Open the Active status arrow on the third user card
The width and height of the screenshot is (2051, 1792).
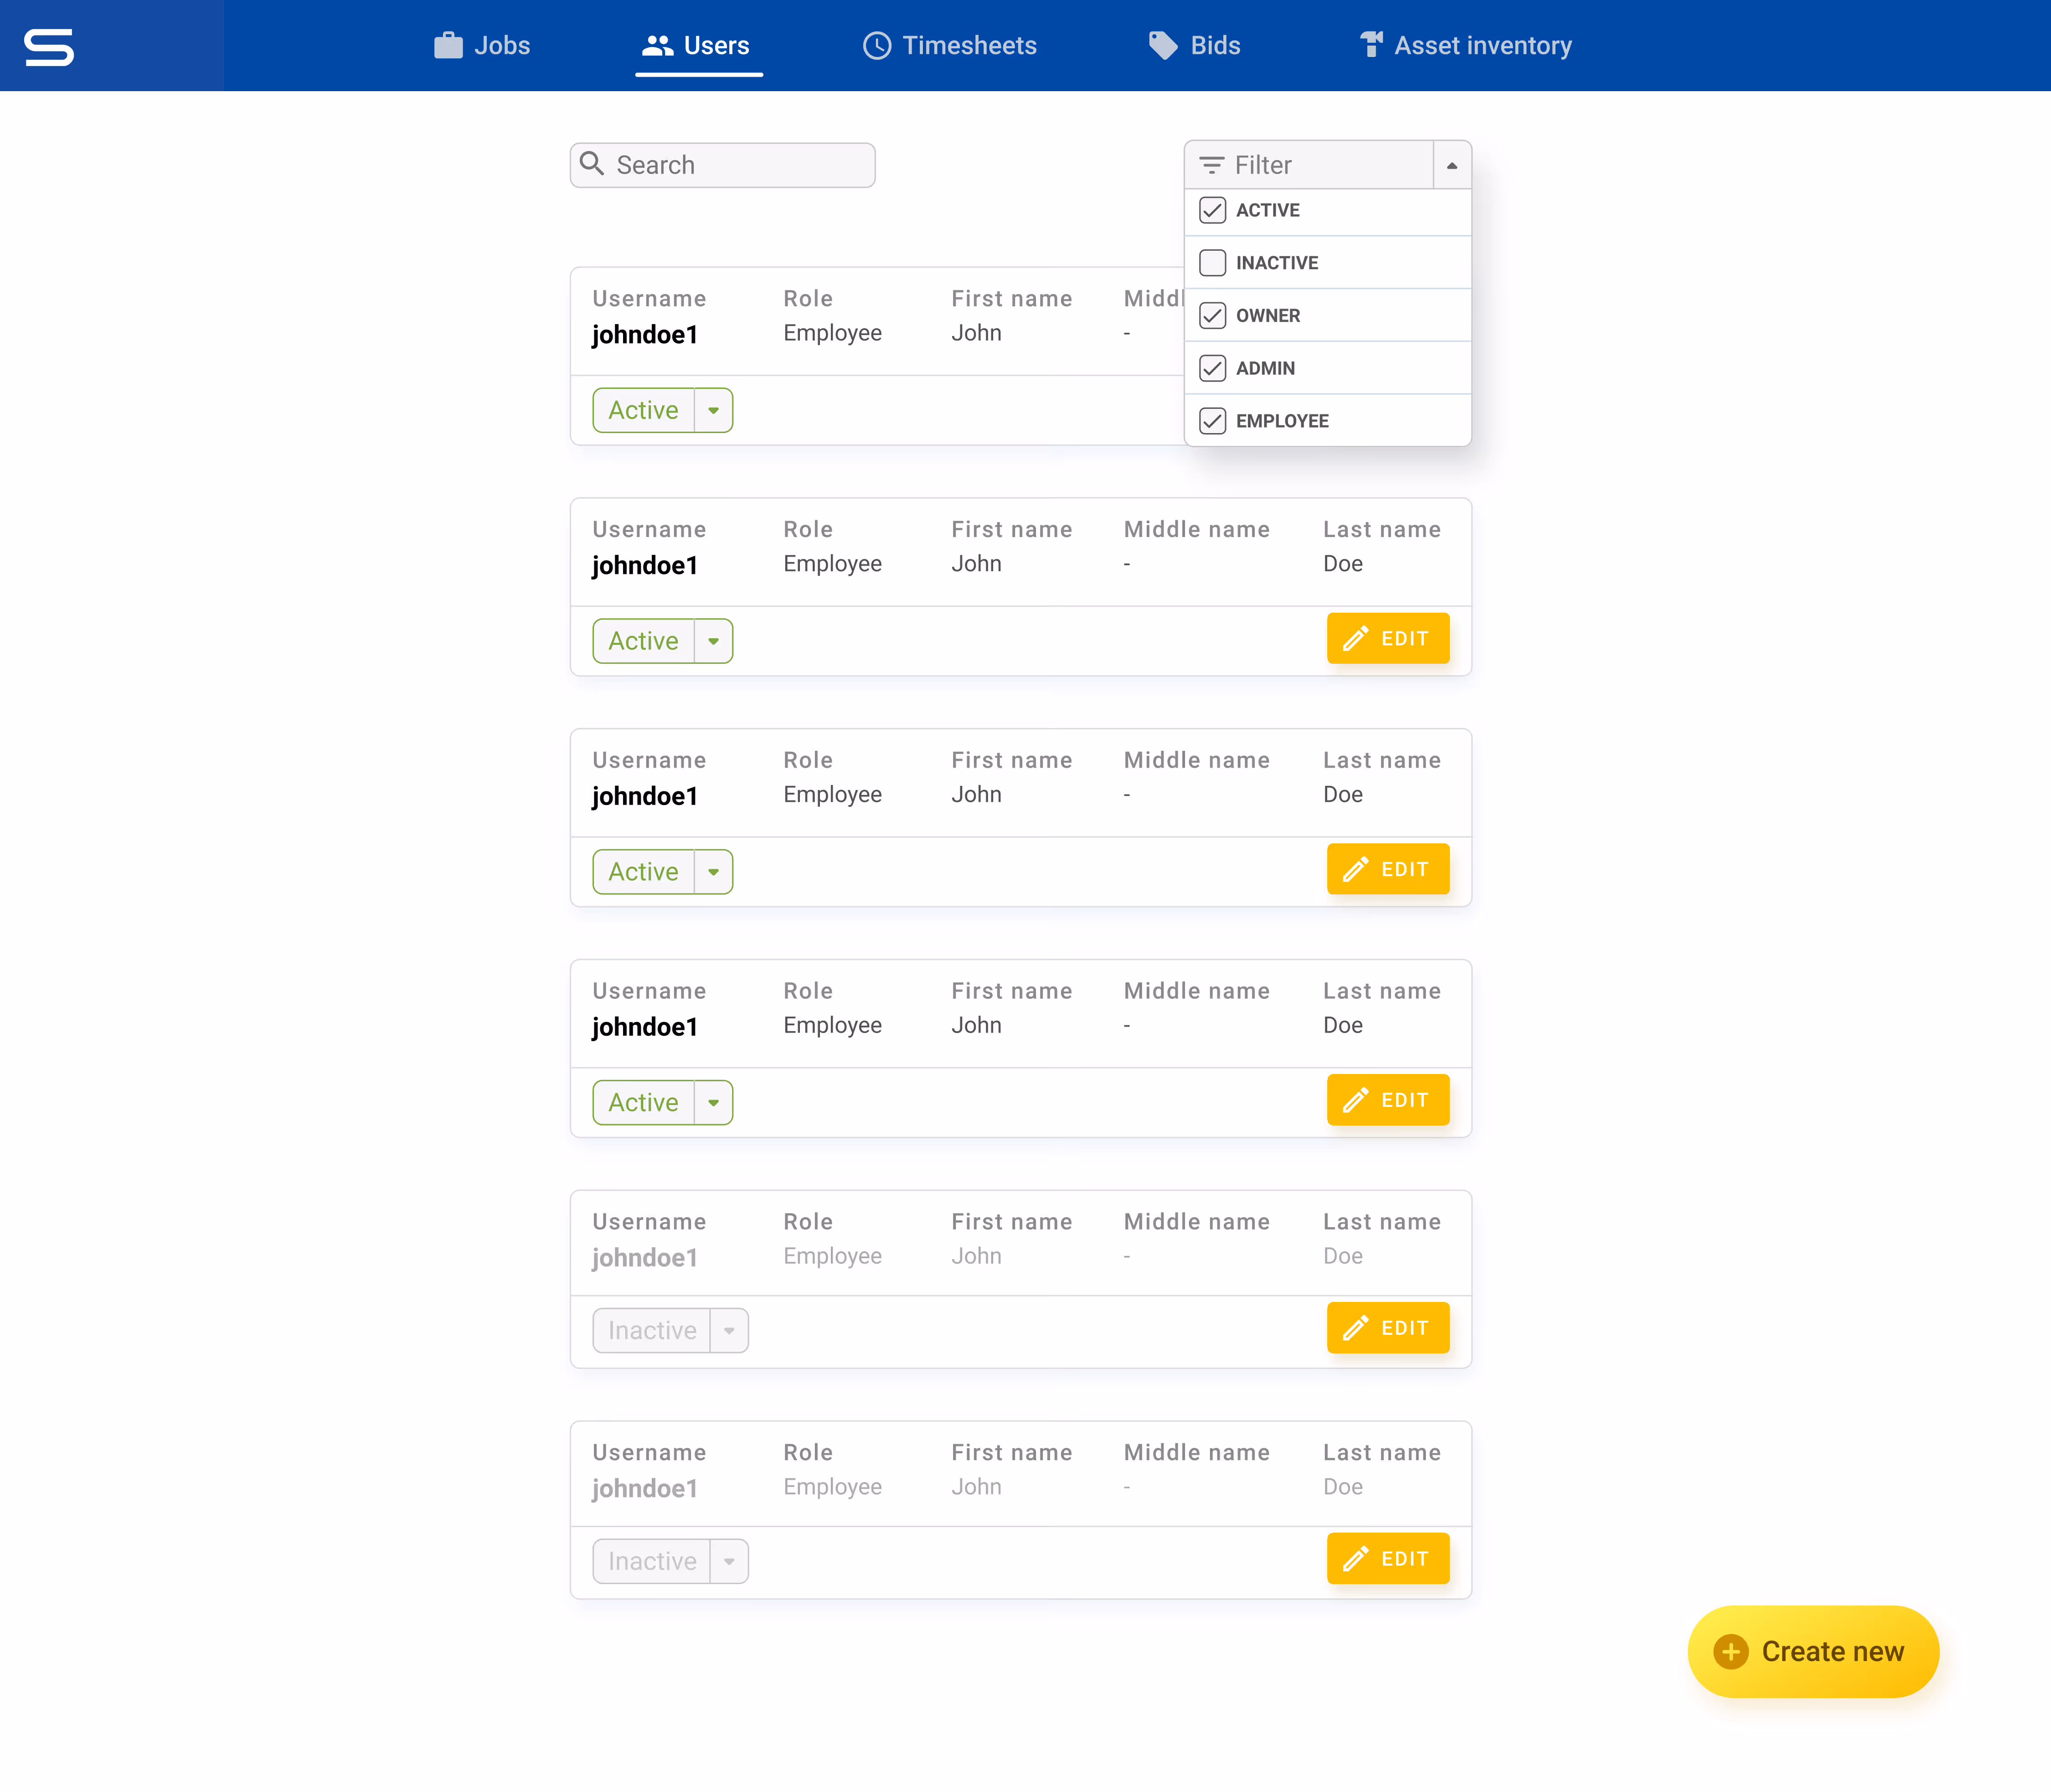coord(713,872)
